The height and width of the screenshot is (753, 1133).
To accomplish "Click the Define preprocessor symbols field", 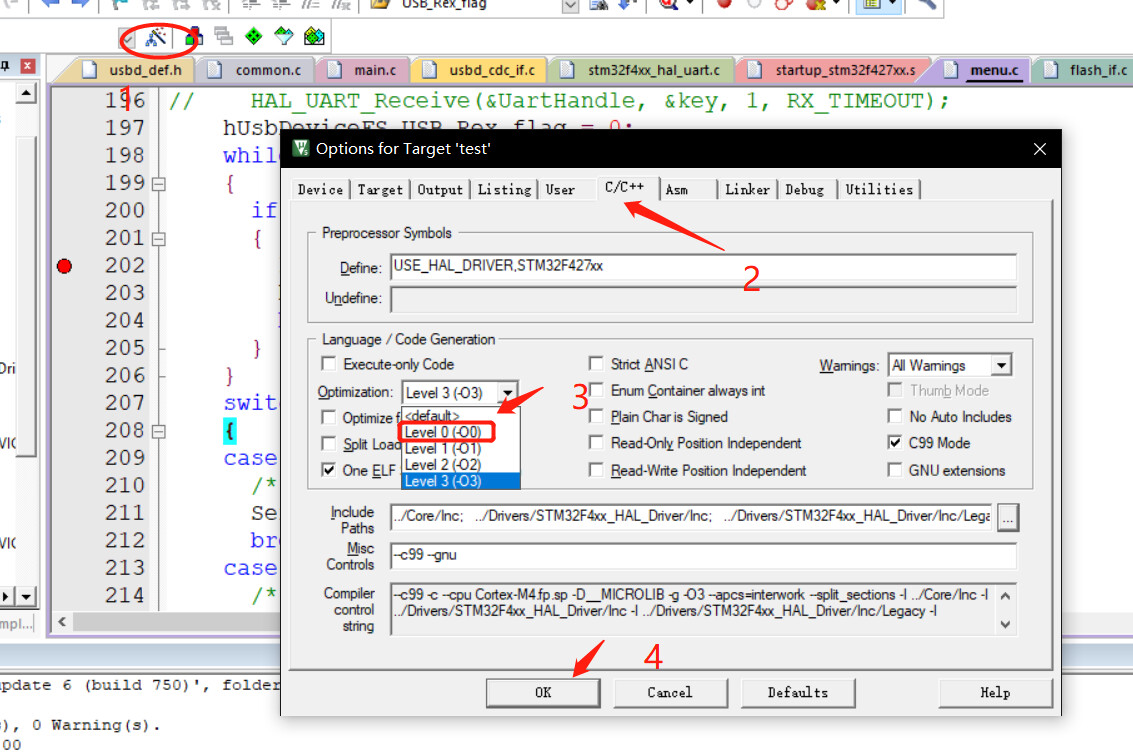I will coord(703,266).
